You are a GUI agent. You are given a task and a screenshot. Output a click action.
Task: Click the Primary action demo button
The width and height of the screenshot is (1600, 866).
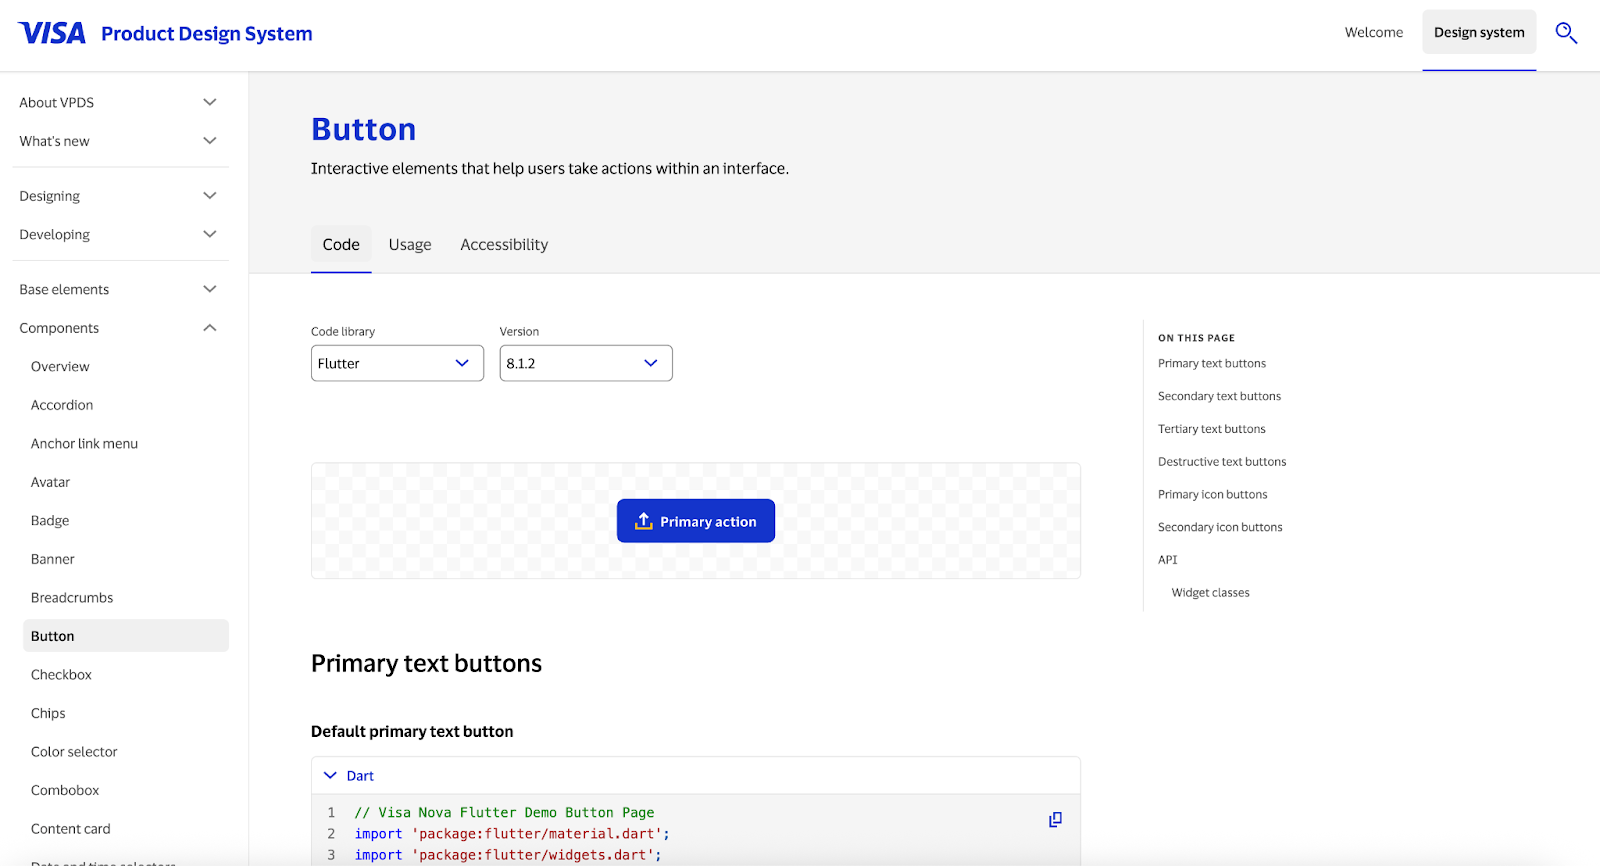click(696, 521)
